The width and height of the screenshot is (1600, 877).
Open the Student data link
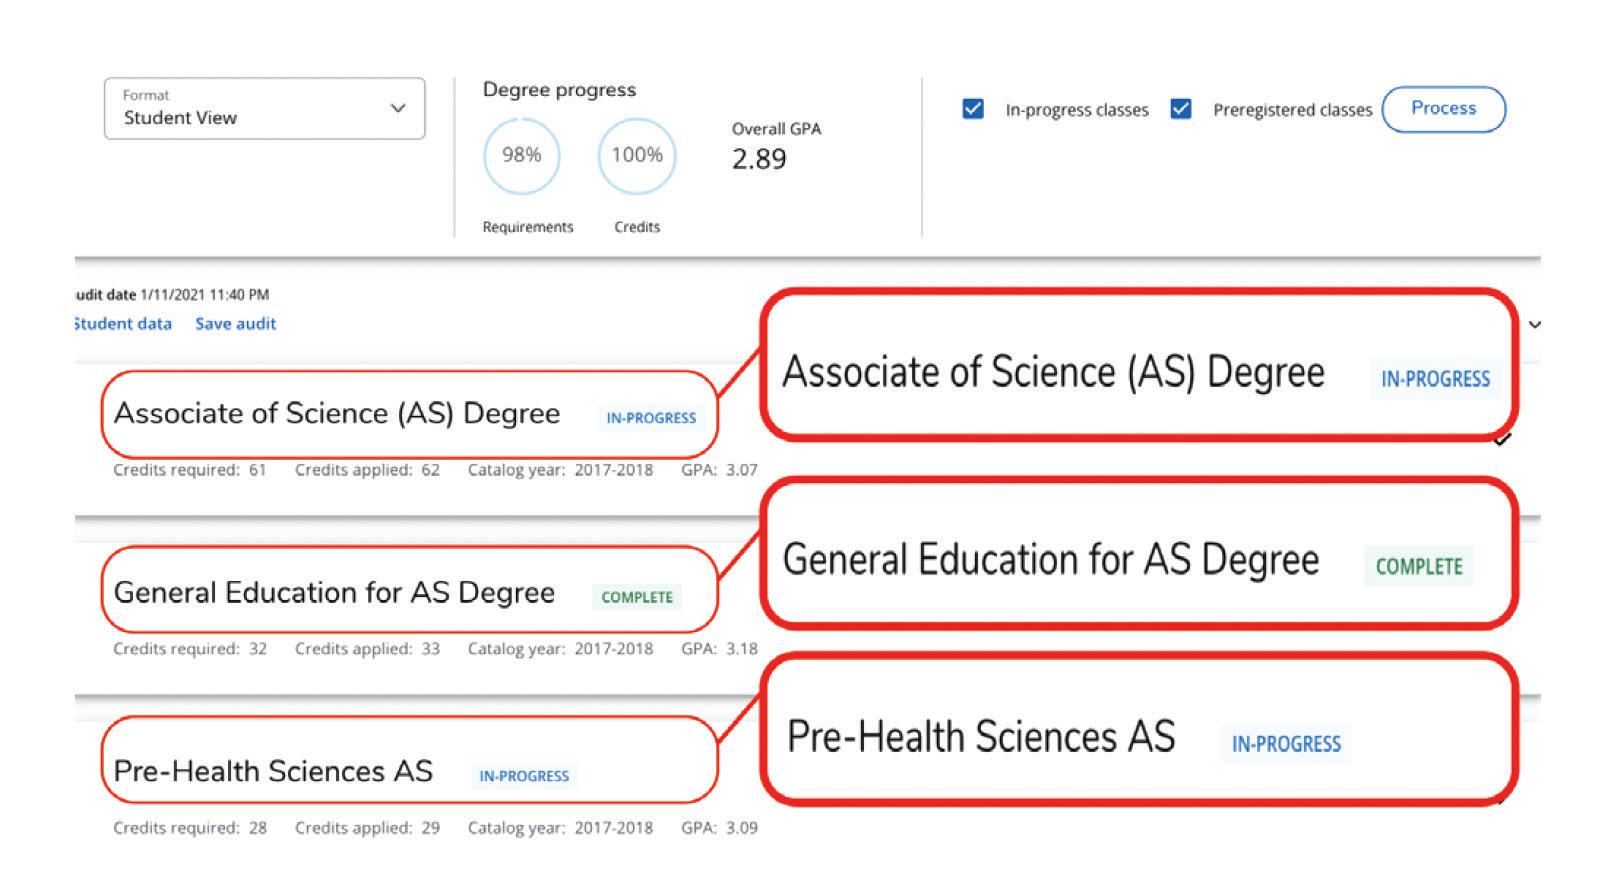123,324
